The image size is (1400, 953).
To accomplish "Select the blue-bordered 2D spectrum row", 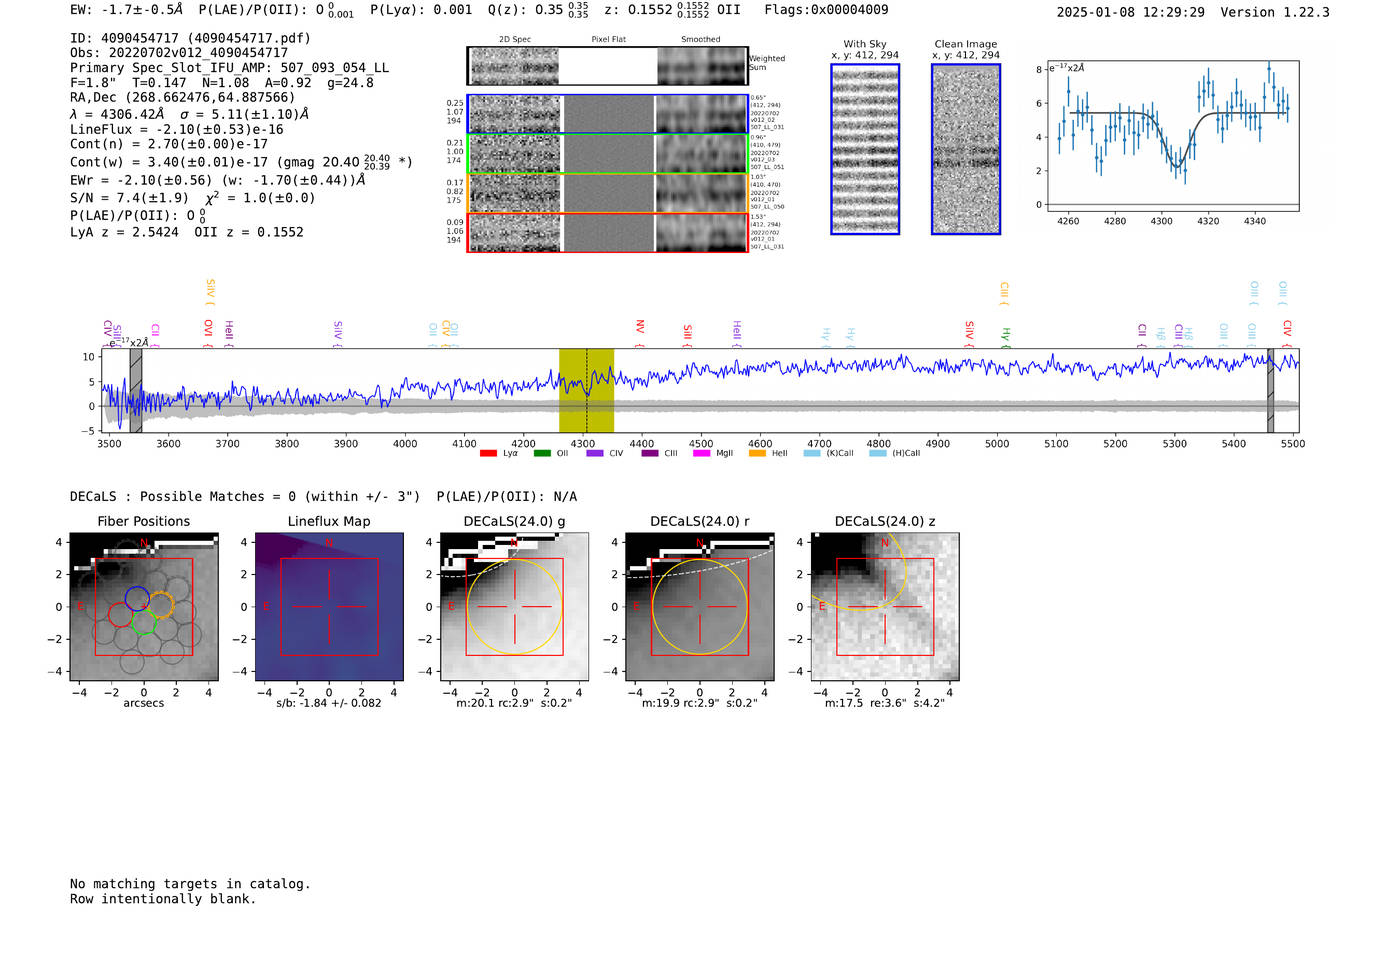I will click(x=607, y=114).
